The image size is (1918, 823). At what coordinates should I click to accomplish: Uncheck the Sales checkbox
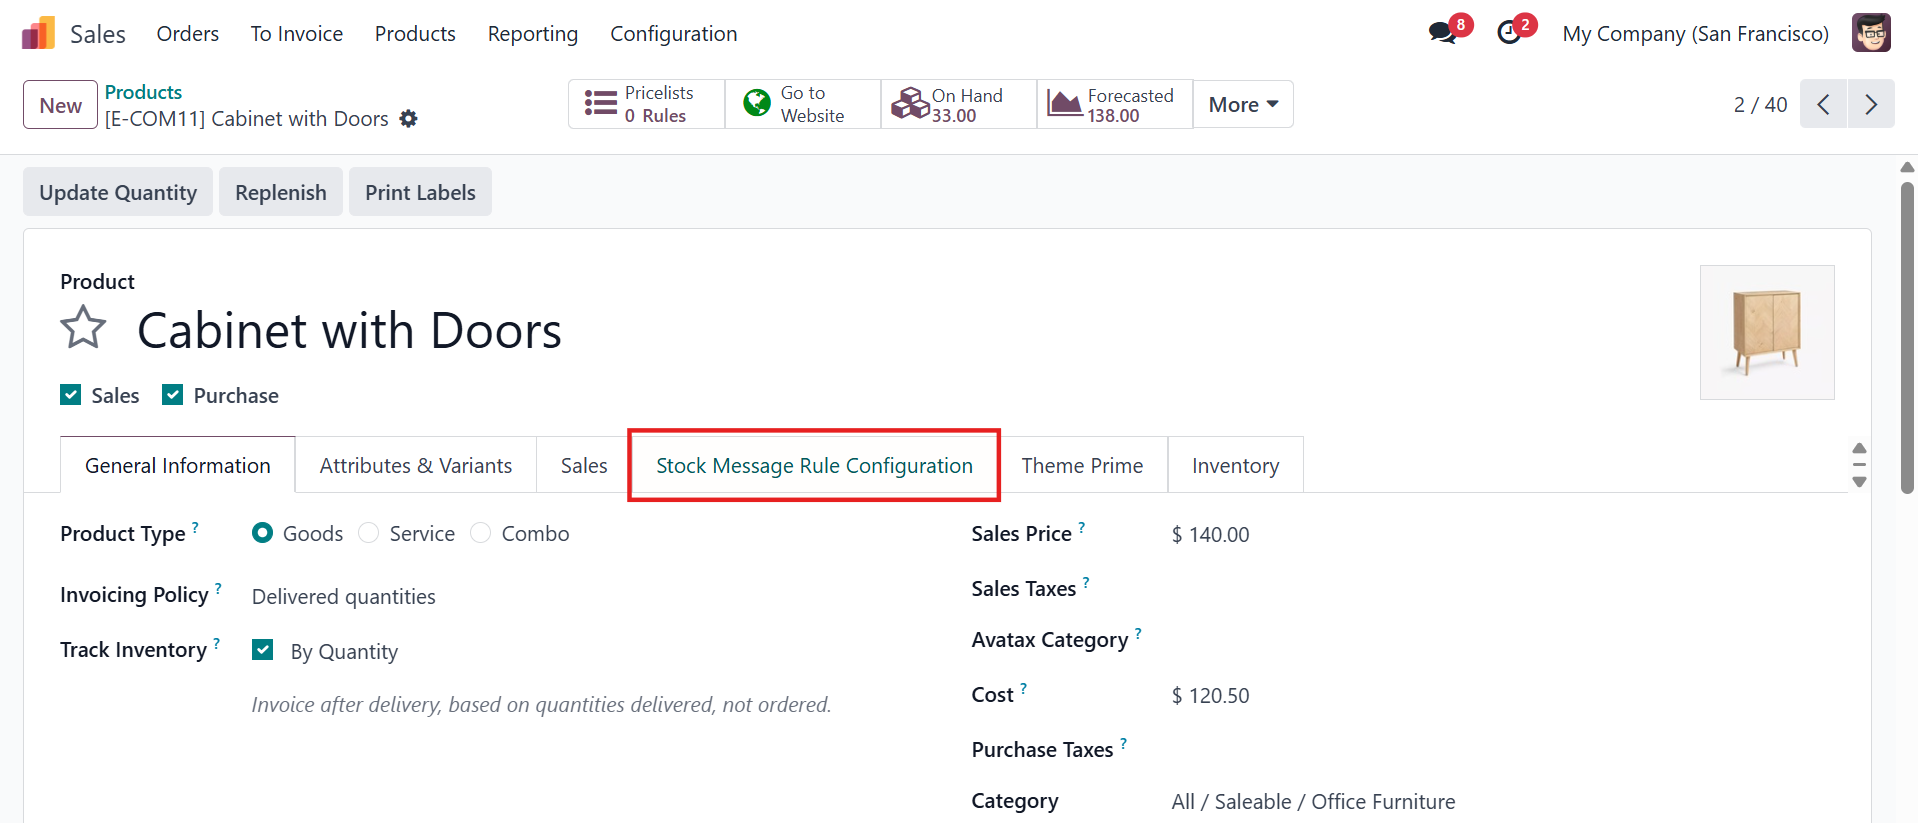tap(71, 395)
